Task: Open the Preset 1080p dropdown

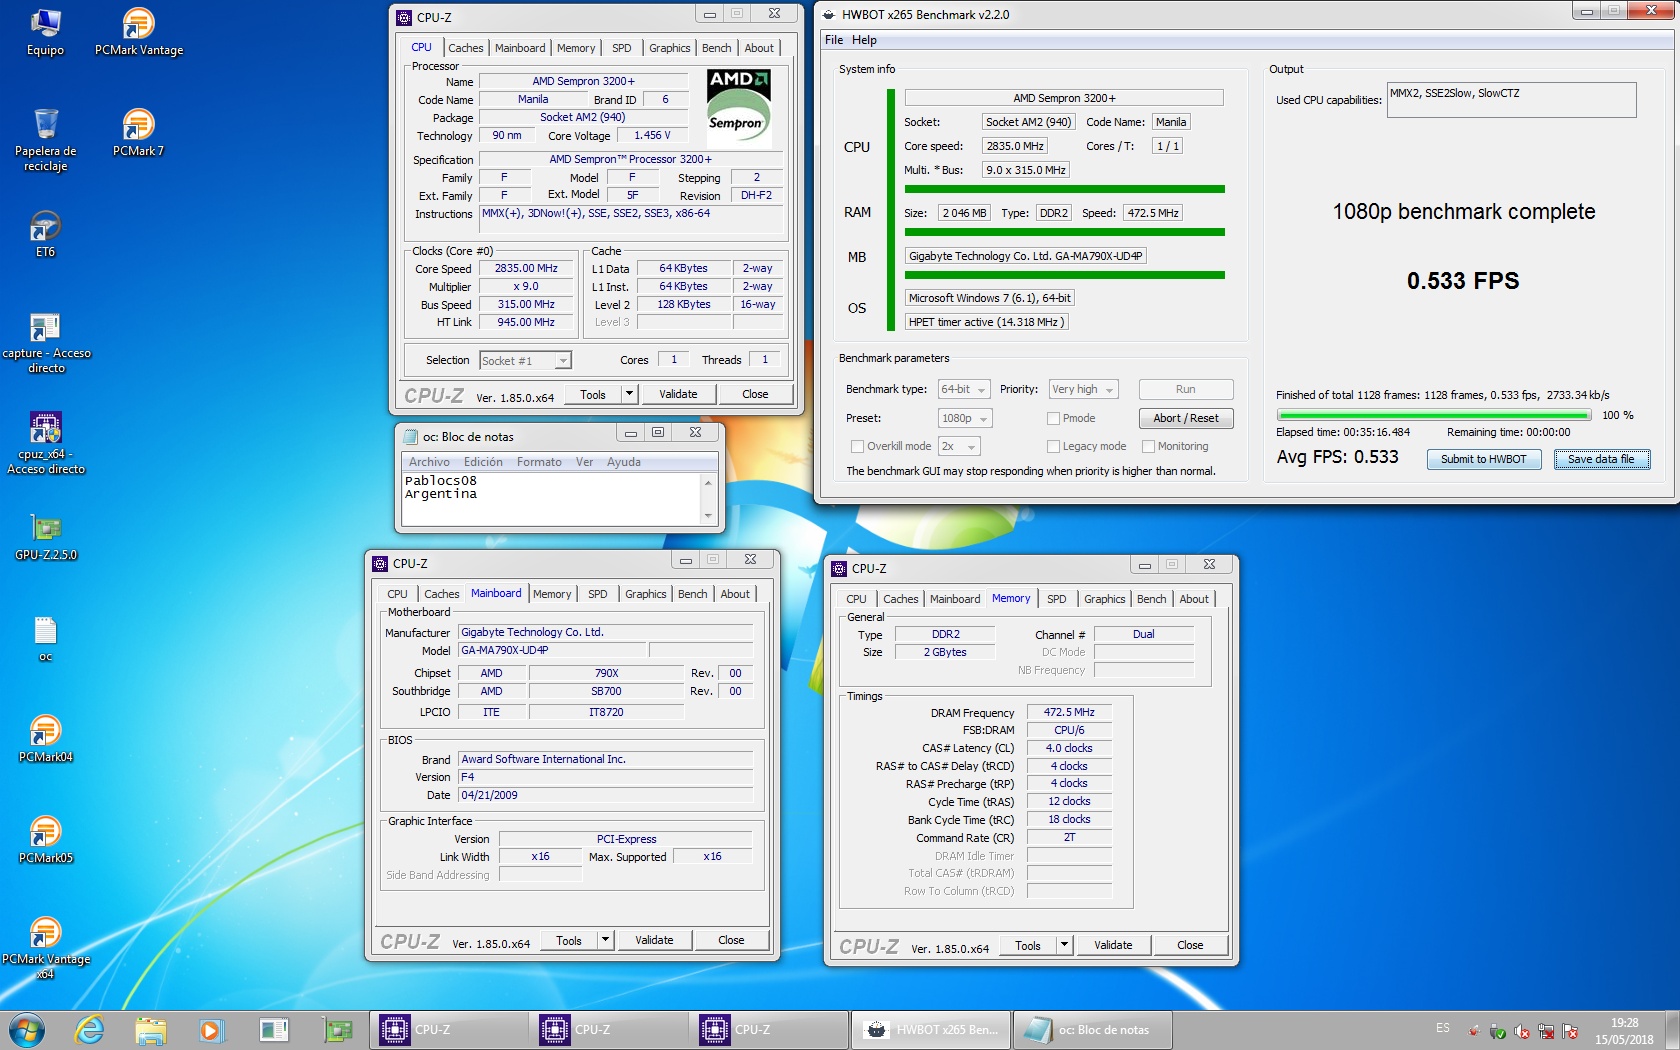Action: (x=965, y=418)
